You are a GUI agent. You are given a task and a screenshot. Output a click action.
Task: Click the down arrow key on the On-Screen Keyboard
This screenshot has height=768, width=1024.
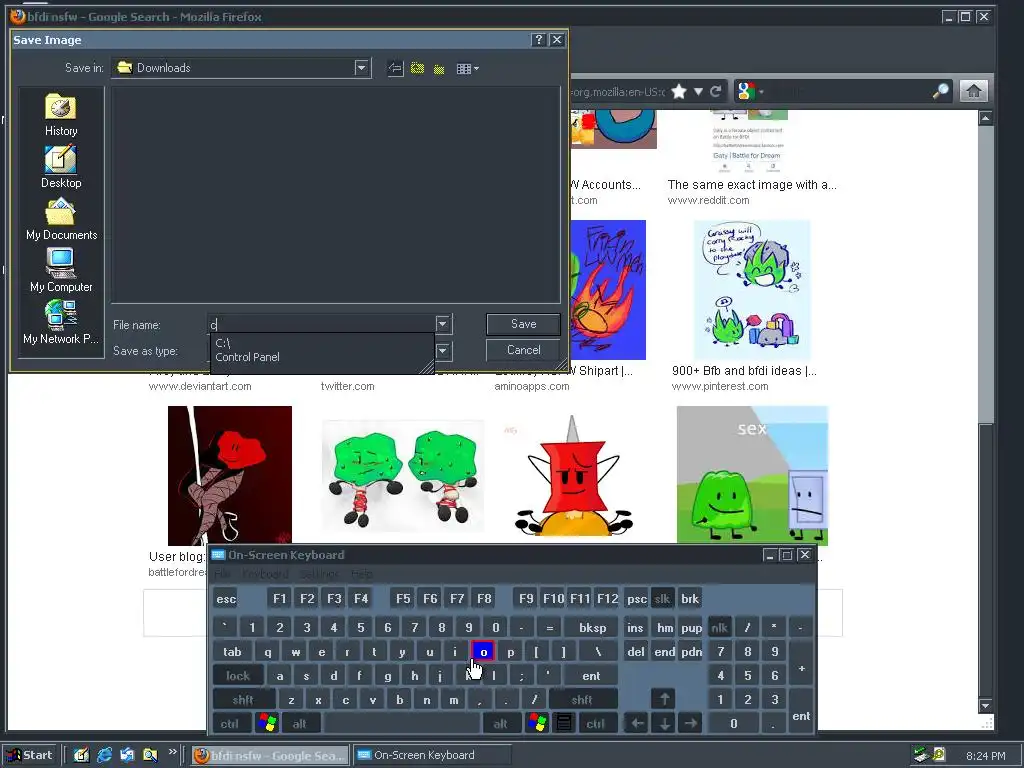[664, 724]
